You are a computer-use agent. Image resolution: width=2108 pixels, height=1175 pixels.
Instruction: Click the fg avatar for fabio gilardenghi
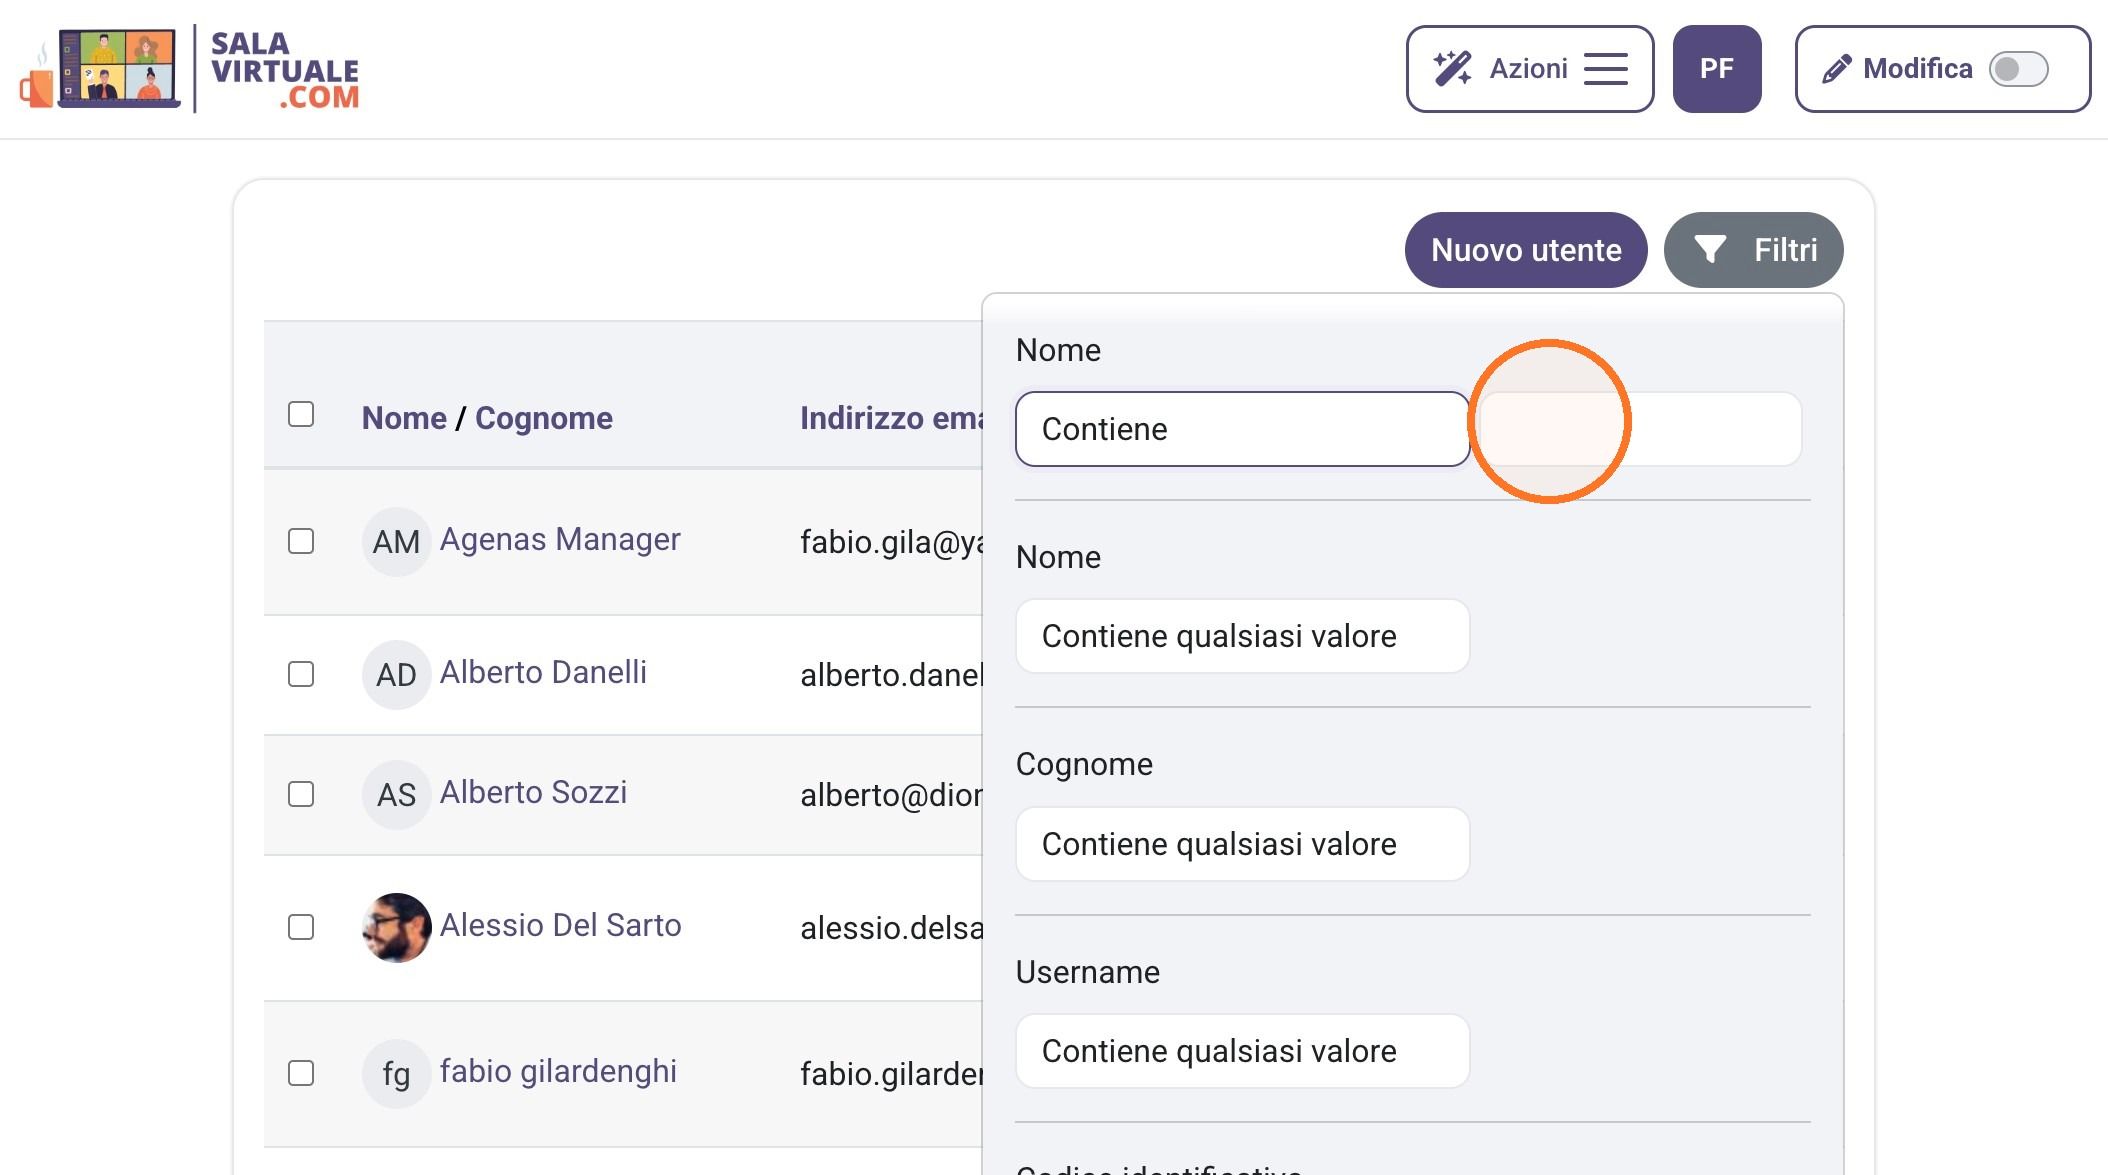point(396,1074)
